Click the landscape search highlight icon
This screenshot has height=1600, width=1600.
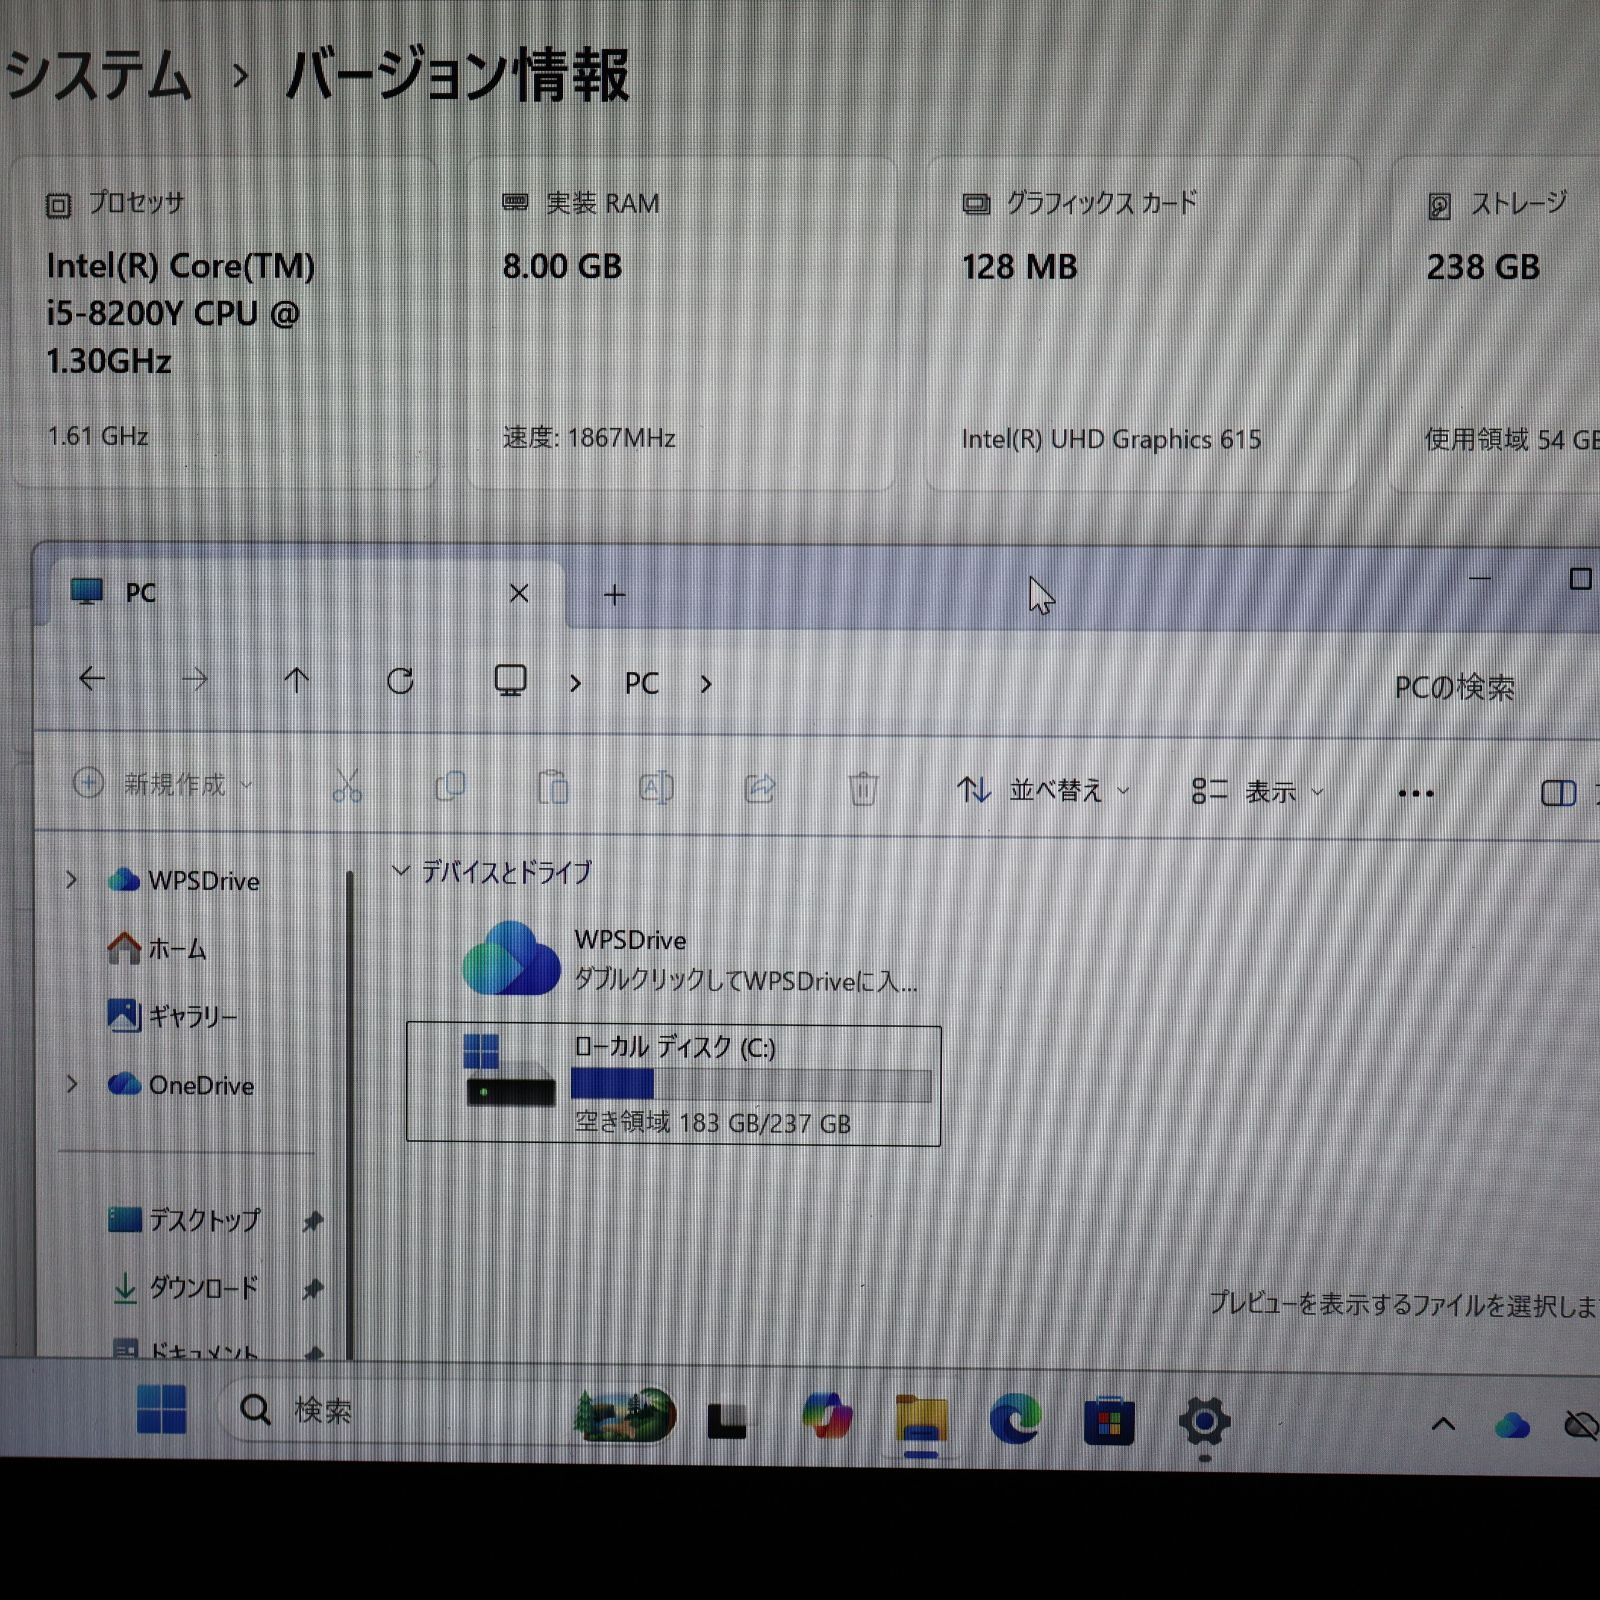625,1415
